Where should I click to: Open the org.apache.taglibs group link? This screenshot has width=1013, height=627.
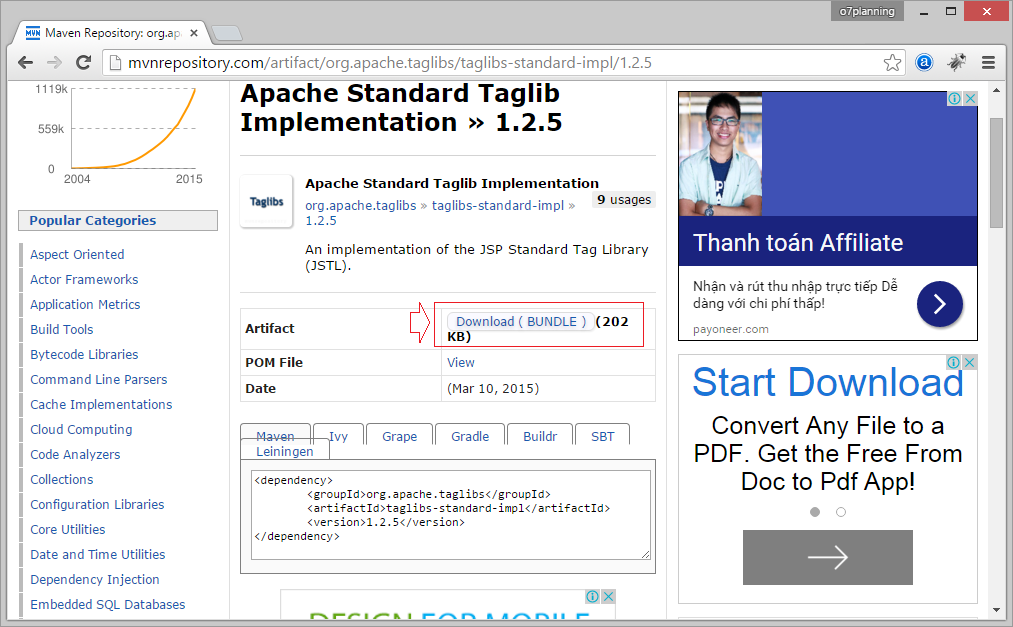pos(360,205)
